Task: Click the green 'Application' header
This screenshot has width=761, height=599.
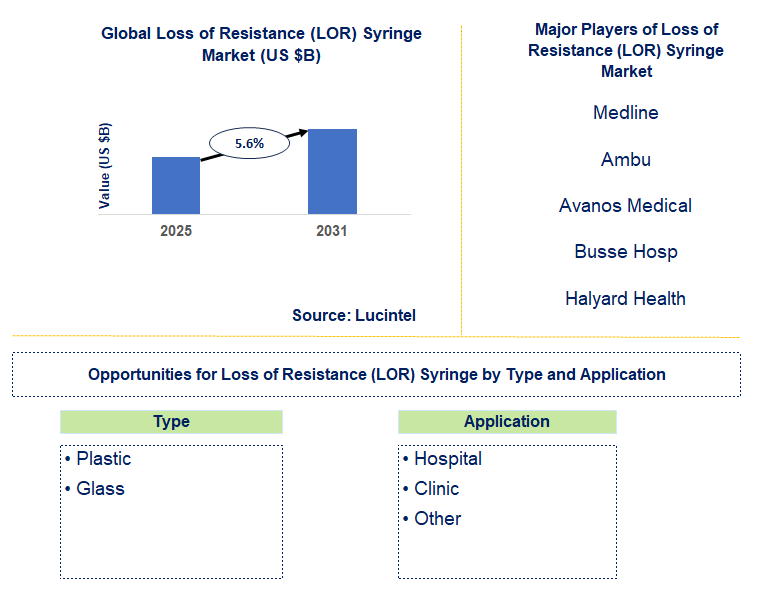Action: pyautogui.click(x=507, y=421)
